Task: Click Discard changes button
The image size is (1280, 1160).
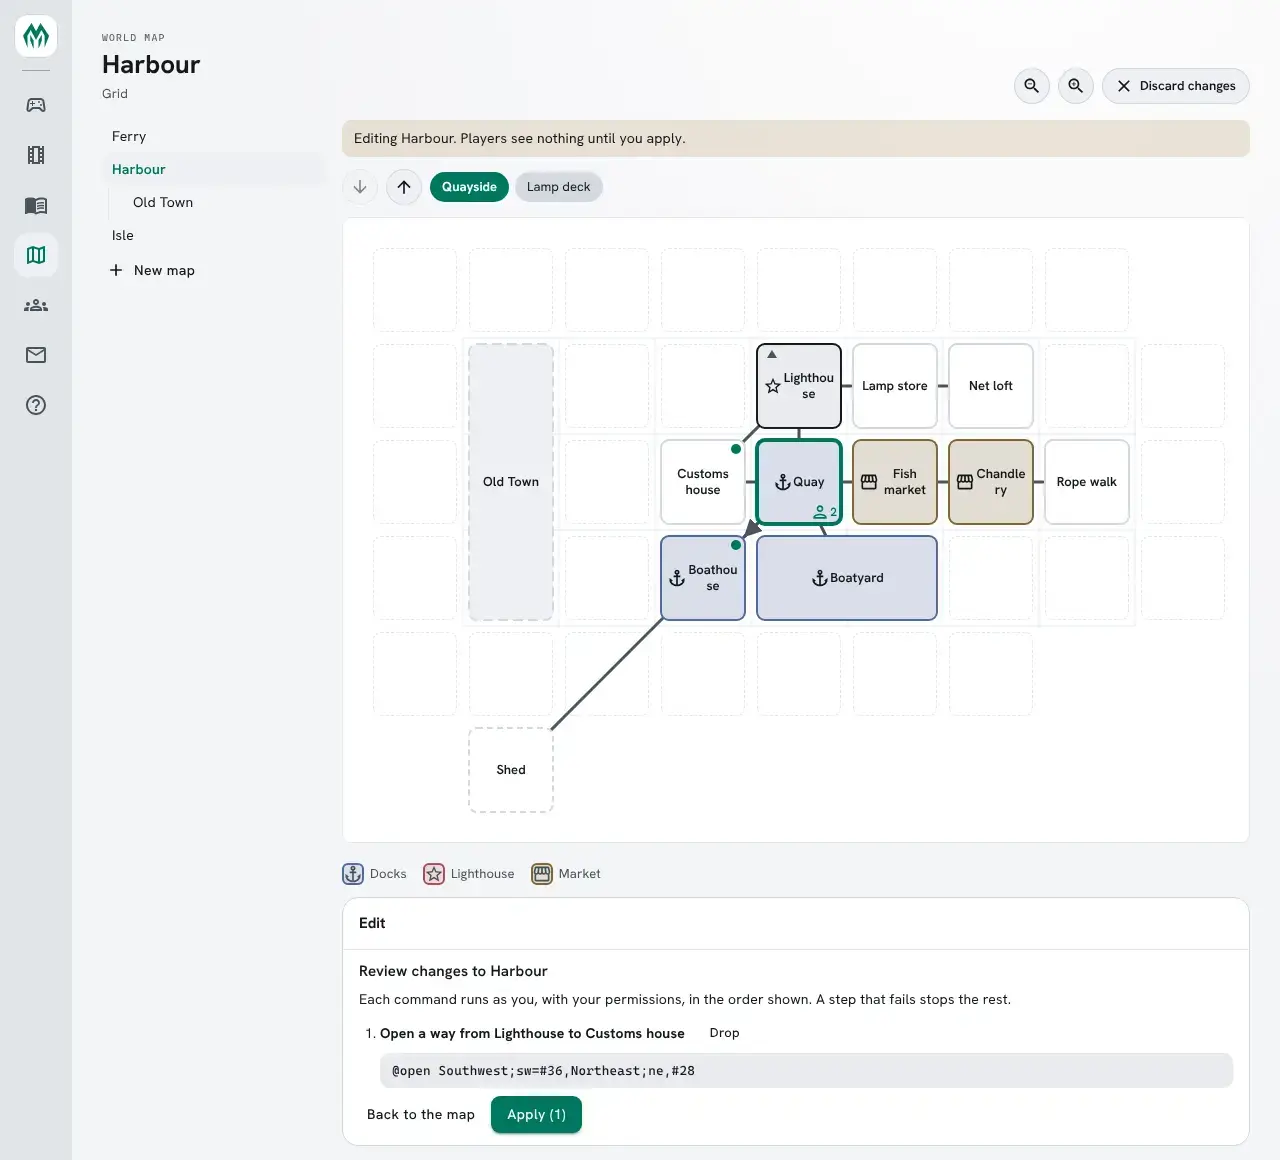Action: (1176, 86)
